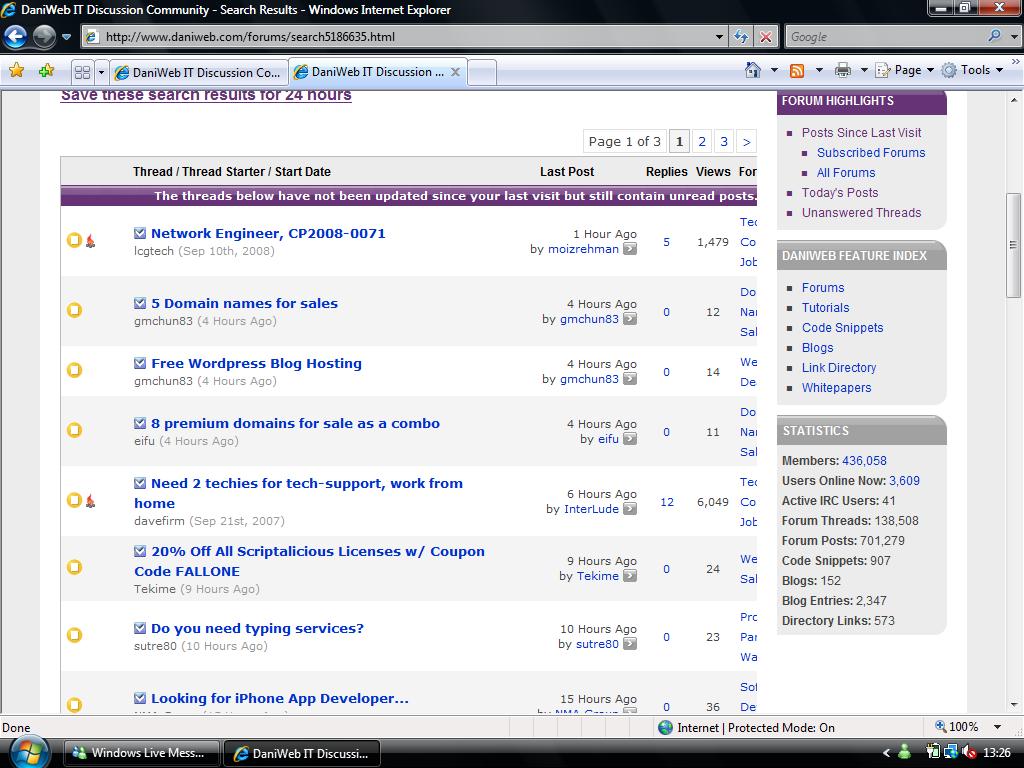Open the Code Snippets feature link
The height and width of the screenshot is (768, 1024).
coord(842,328)
